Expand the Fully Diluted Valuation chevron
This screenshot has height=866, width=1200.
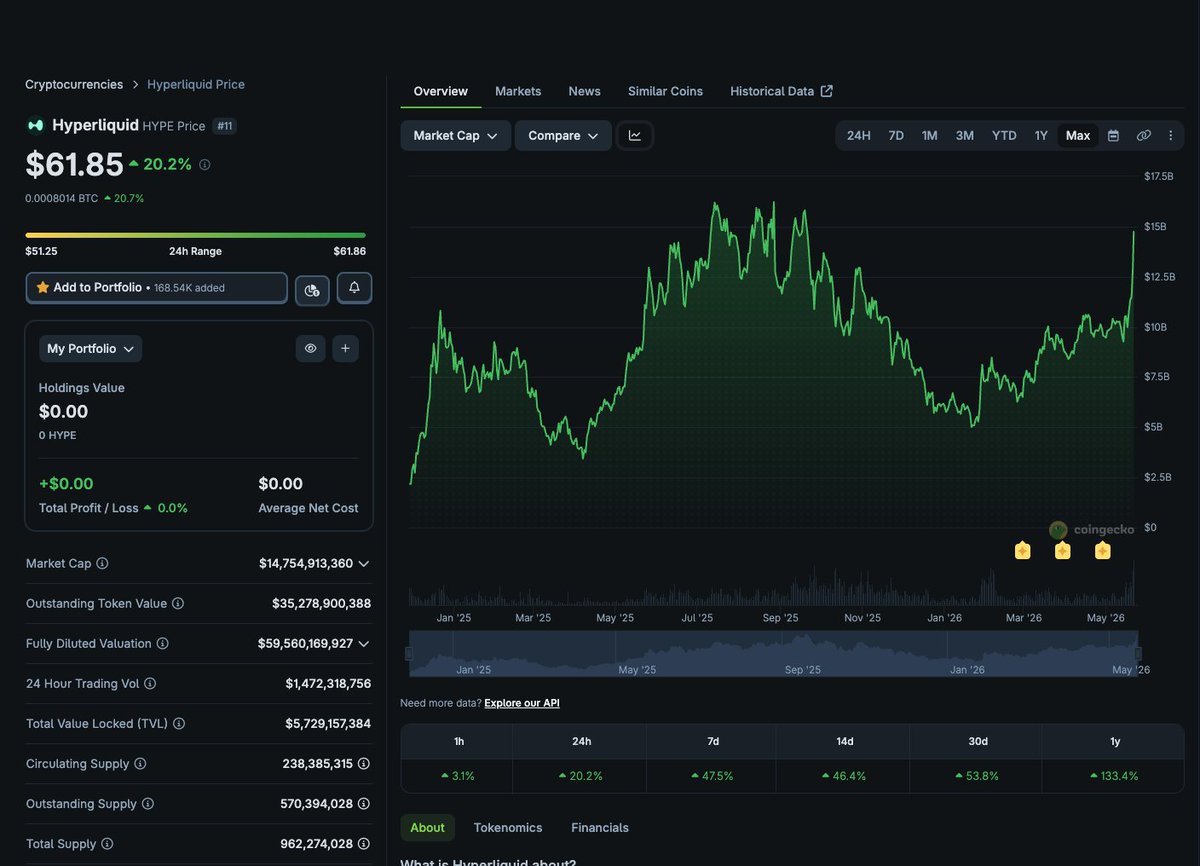tap(364, 644)
